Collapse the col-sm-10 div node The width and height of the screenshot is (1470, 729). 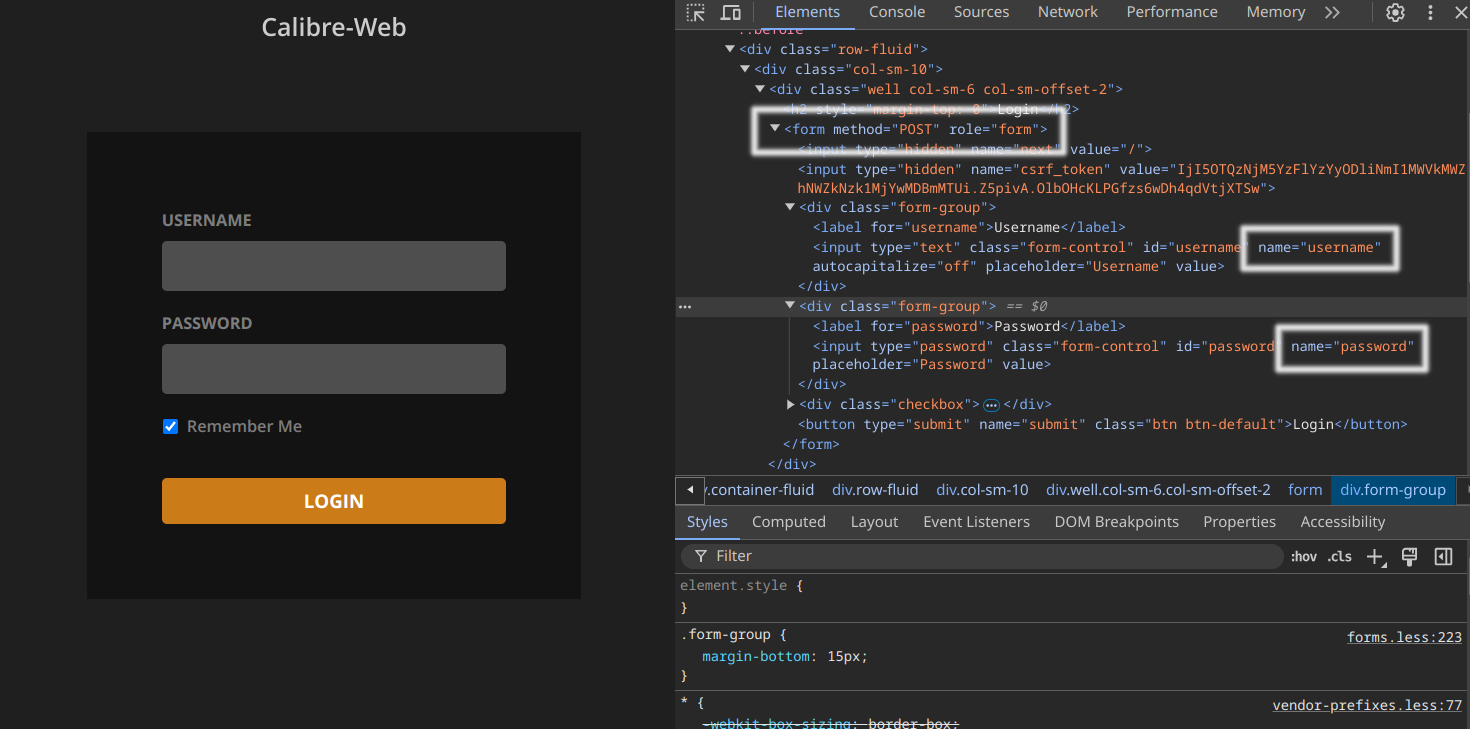745,69
